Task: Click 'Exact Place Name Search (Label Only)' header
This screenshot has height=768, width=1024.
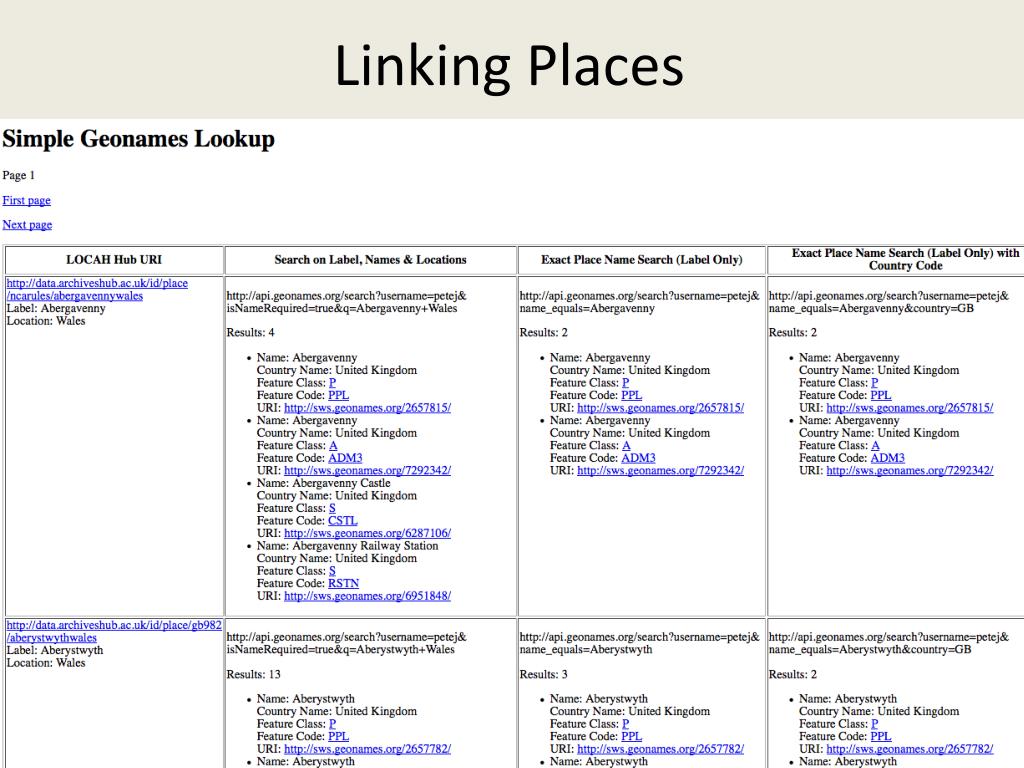Action: point(641,259)
